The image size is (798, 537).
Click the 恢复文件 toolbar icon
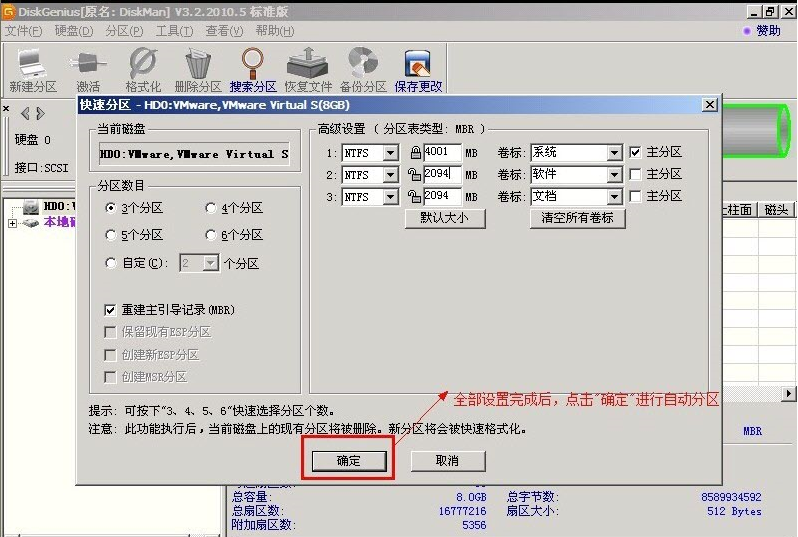307,70
